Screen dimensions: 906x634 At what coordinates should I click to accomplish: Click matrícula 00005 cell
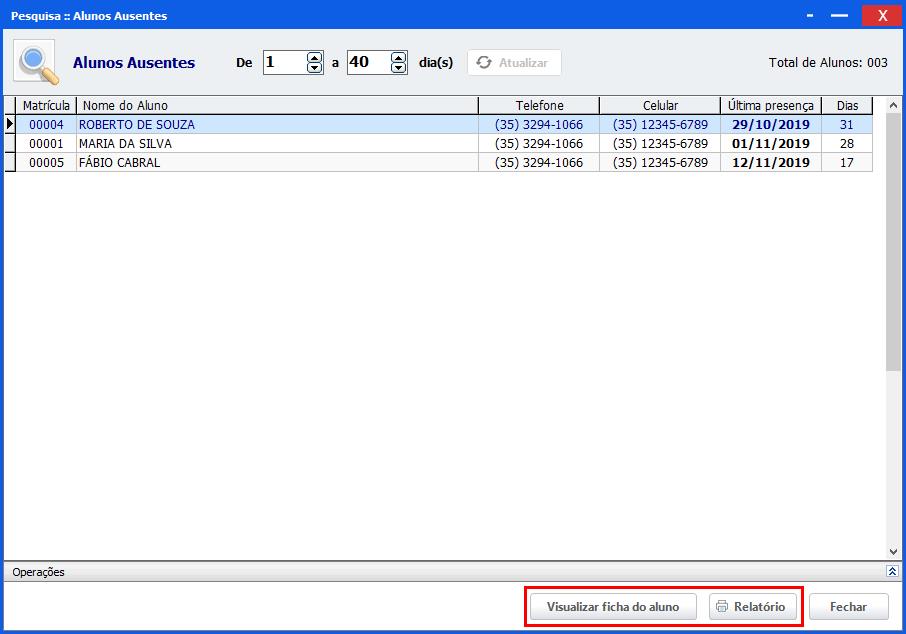[x=46, y=162]
